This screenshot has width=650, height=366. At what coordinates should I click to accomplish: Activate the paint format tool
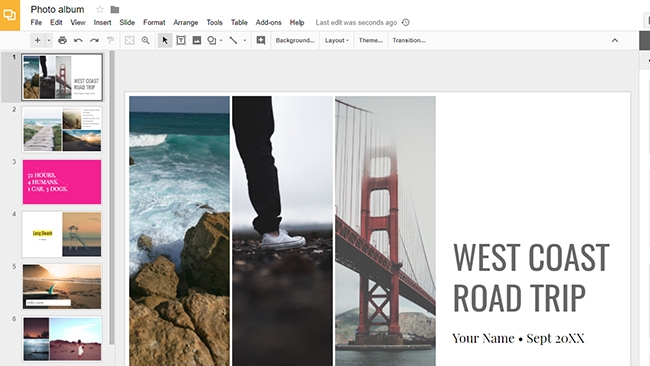coord(110,40)
